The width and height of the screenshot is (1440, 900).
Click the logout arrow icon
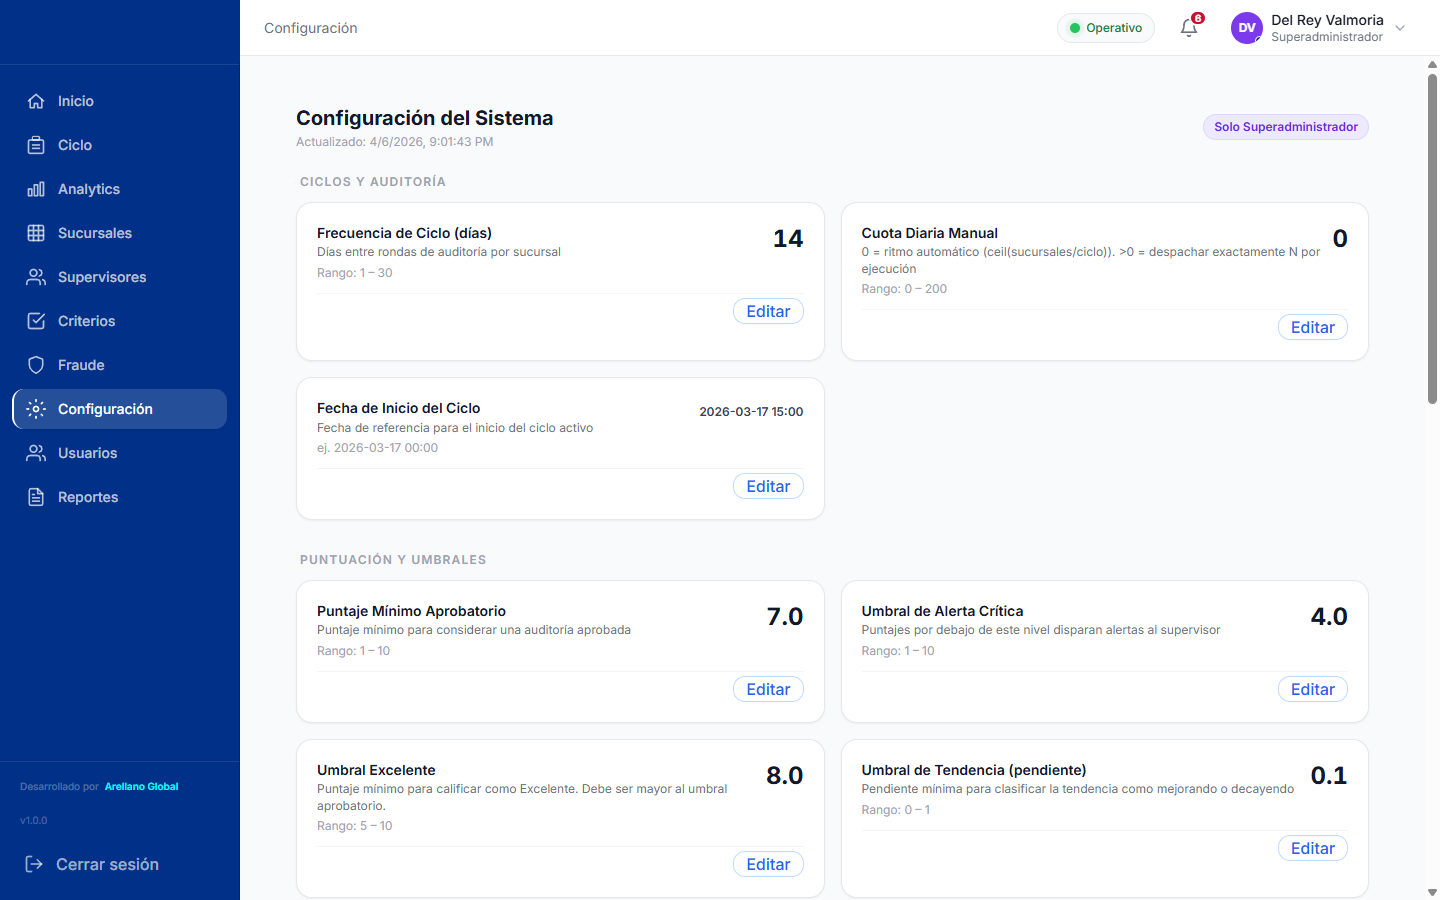(34, 864)
